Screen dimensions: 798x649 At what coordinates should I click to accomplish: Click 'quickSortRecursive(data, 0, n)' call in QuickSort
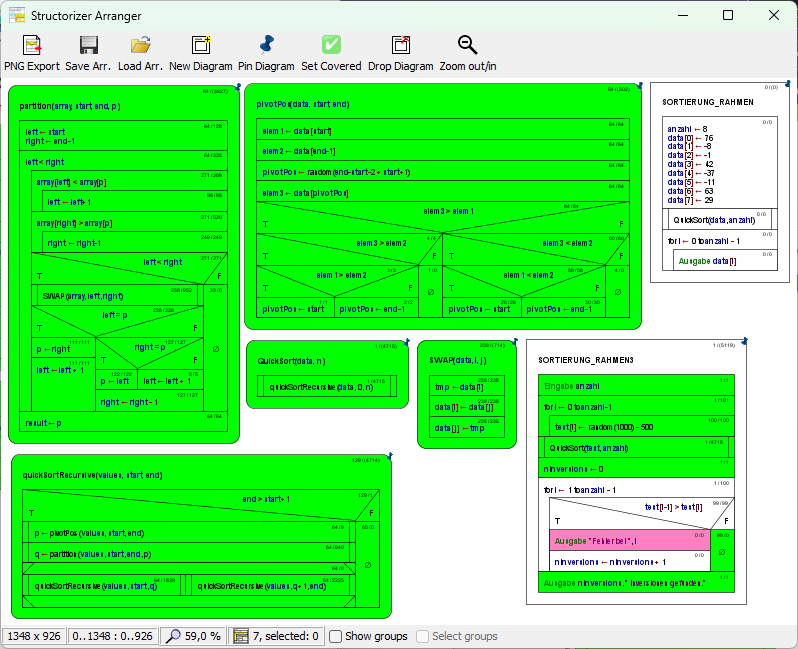pos(327,386)
